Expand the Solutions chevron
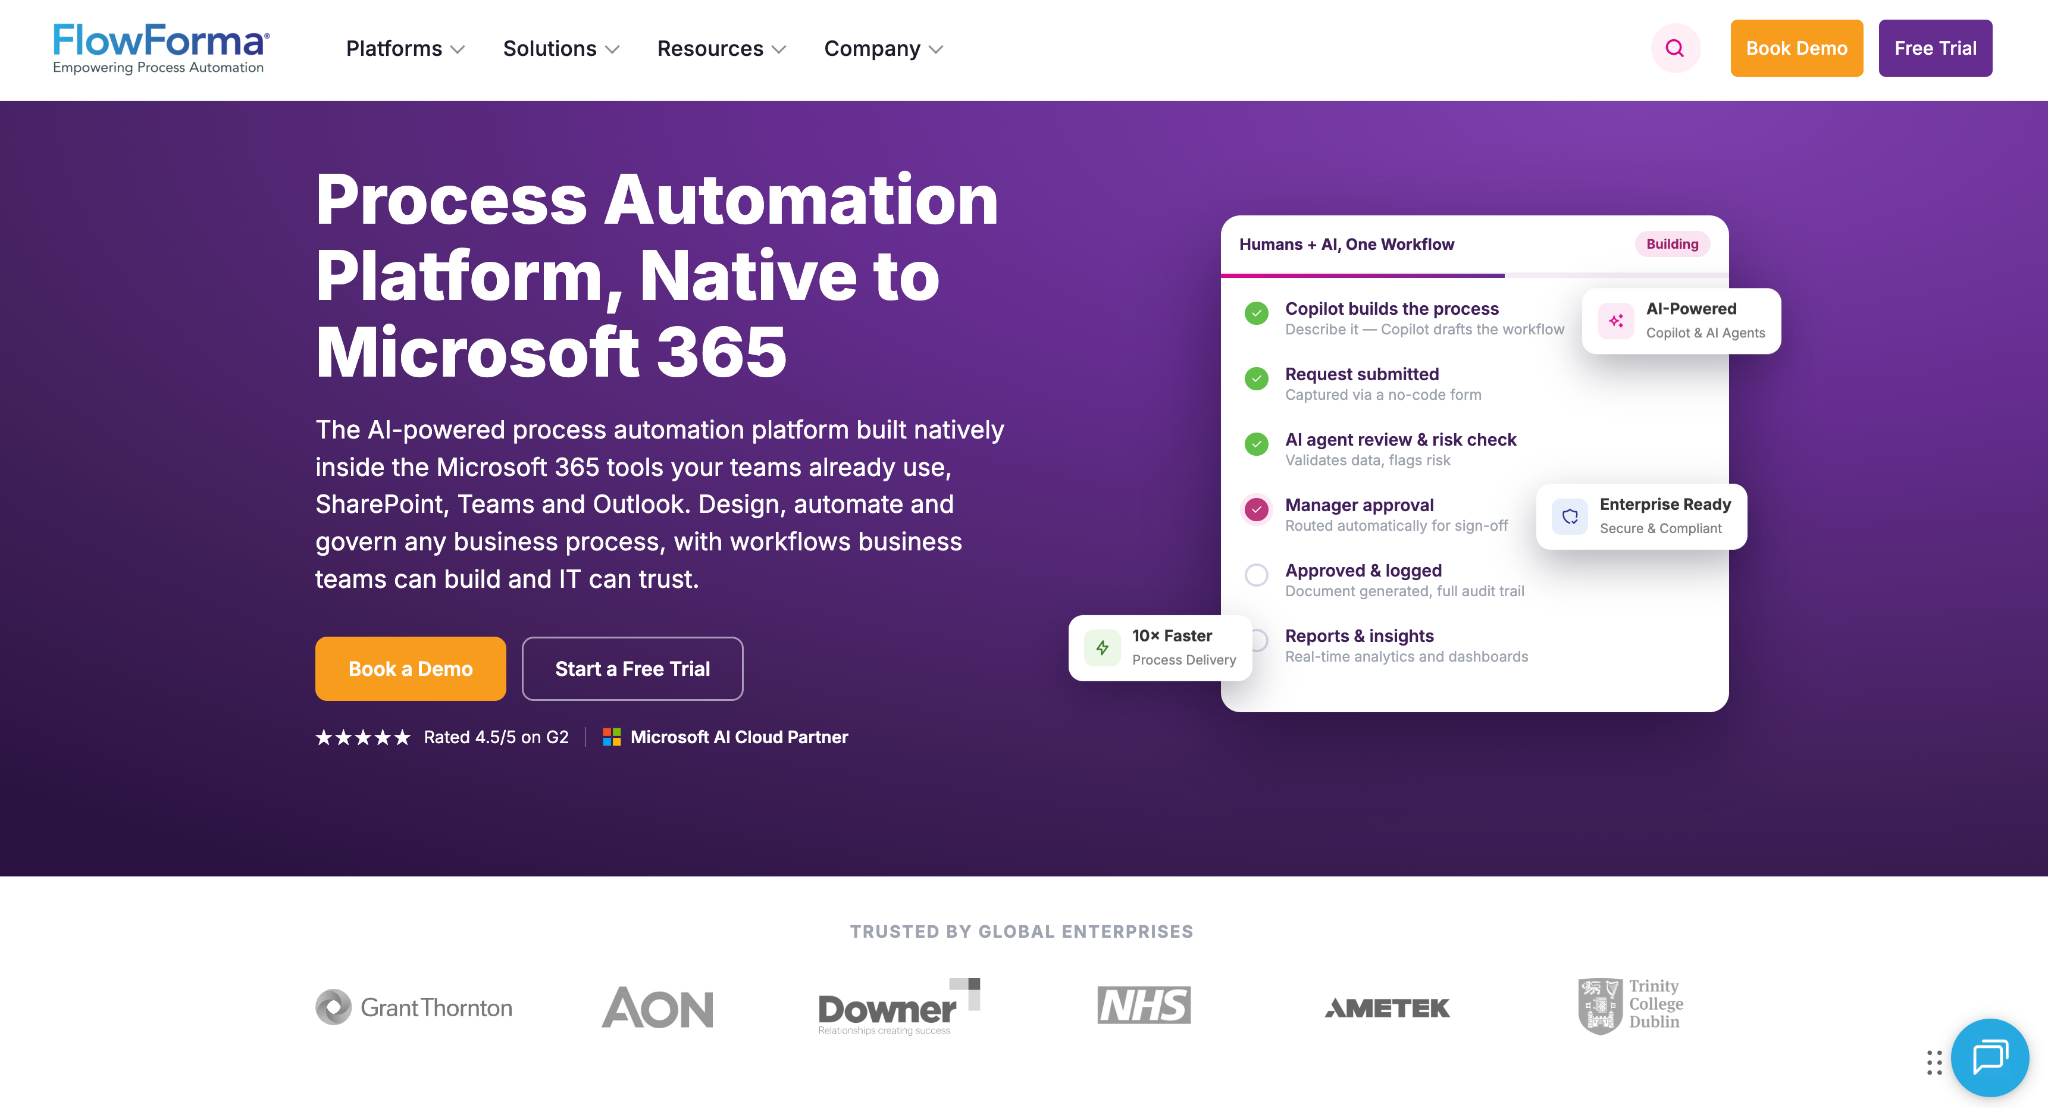 (x=613, y=49)
